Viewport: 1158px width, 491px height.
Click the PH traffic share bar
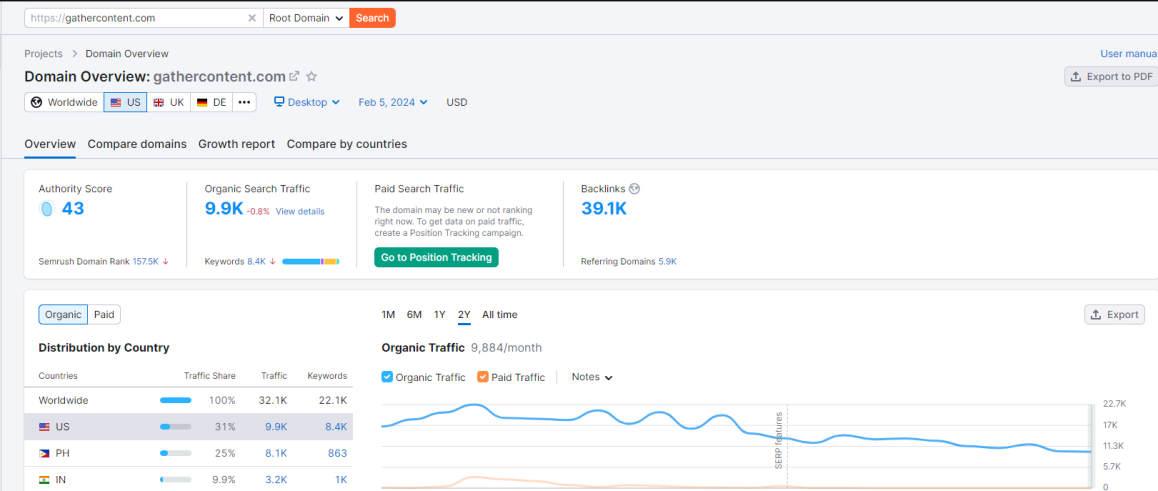coord(176,453)
